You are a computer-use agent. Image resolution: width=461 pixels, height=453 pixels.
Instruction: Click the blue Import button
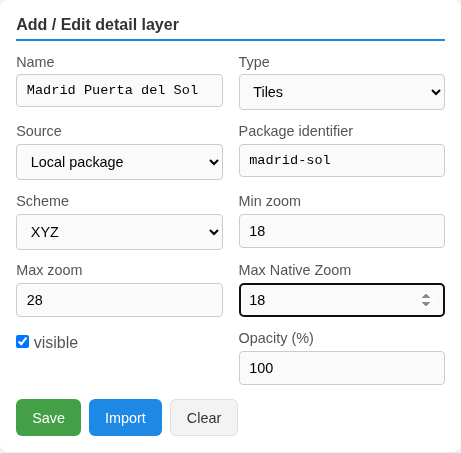(125, 418)
